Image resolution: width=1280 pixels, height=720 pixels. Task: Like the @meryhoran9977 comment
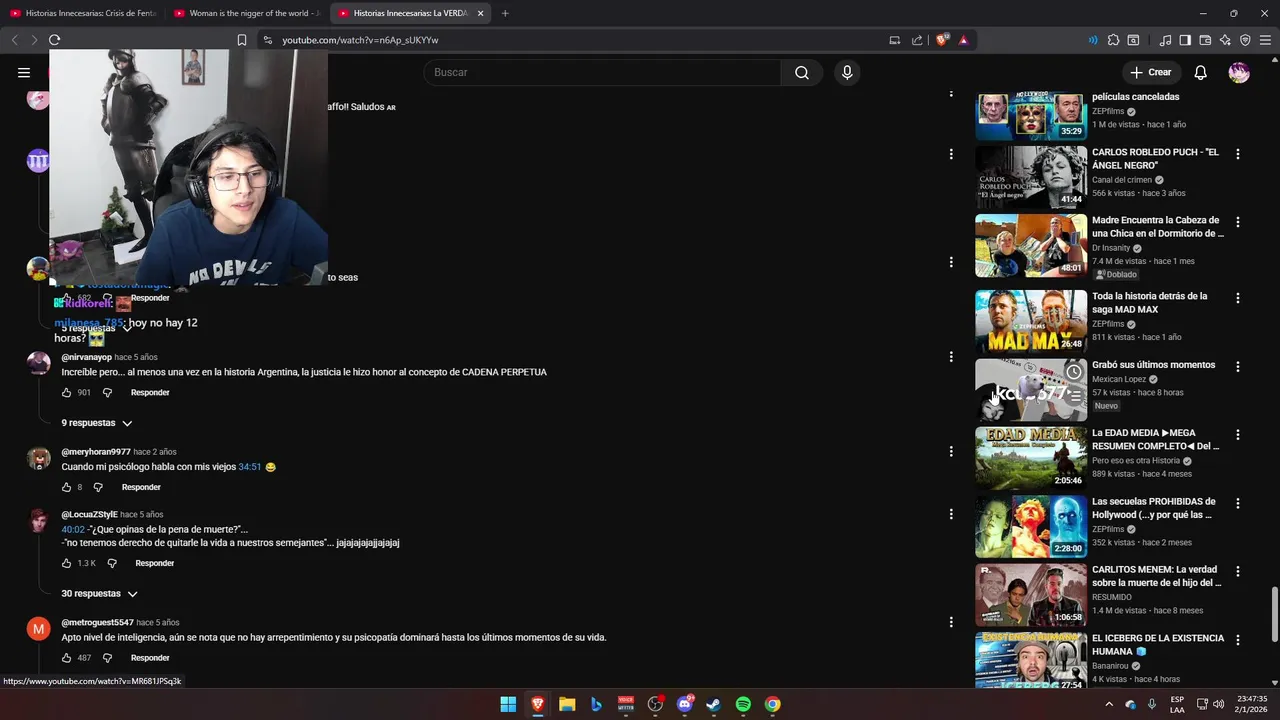pyautogui.click(x=67, y=487)
